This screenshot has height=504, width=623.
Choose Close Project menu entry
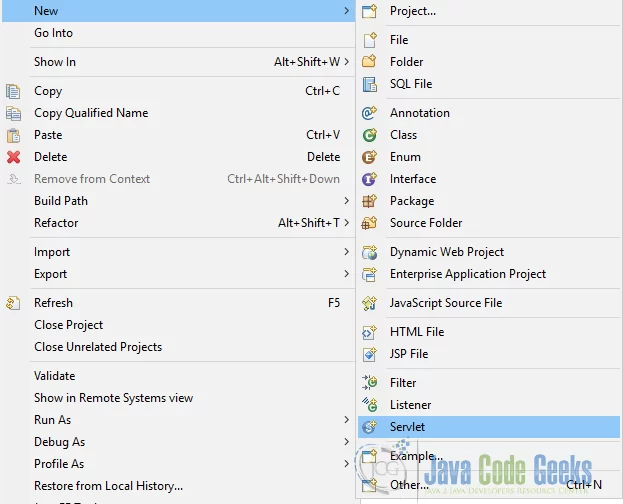point(178,325)
